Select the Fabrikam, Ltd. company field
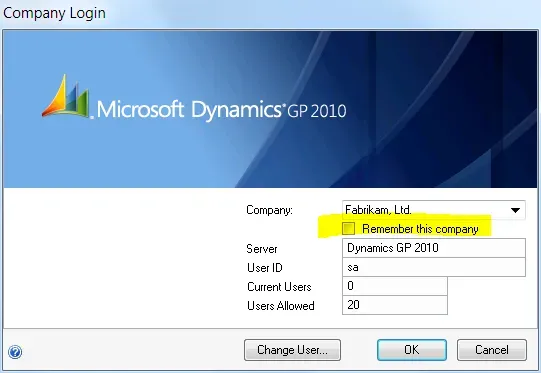 [434, 210]
